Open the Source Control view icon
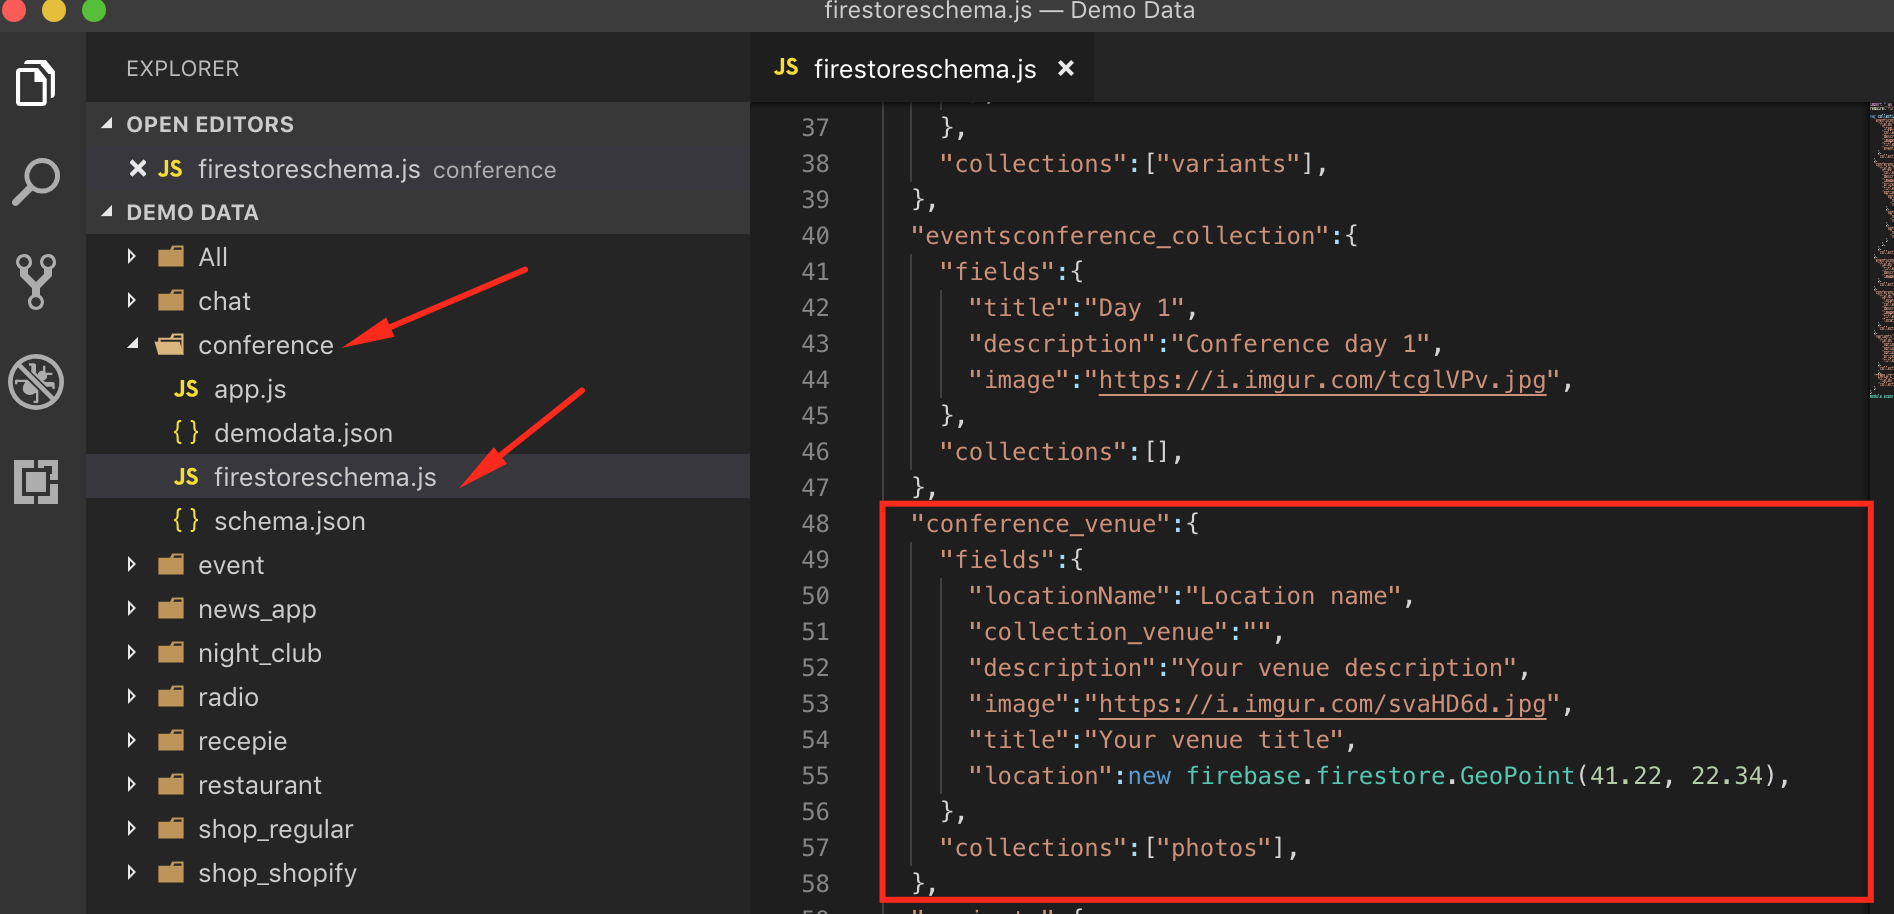 tap(36, 282)
